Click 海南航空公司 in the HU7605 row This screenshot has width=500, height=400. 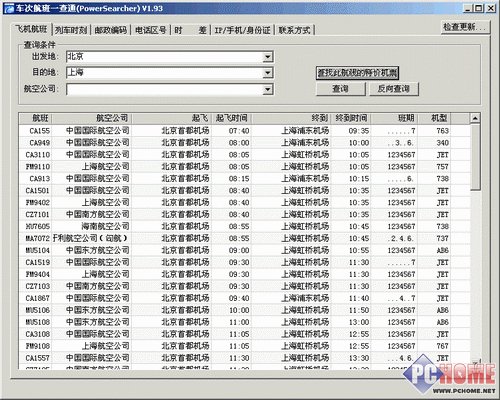pyautogui.click(x=105, y=227)
